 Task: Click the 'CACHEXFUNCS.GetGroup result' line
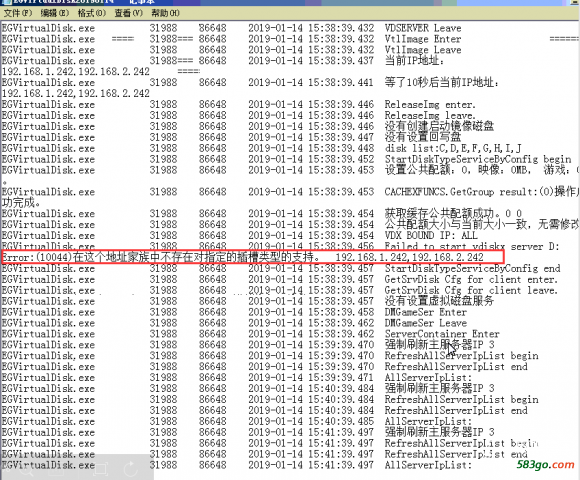290,192
